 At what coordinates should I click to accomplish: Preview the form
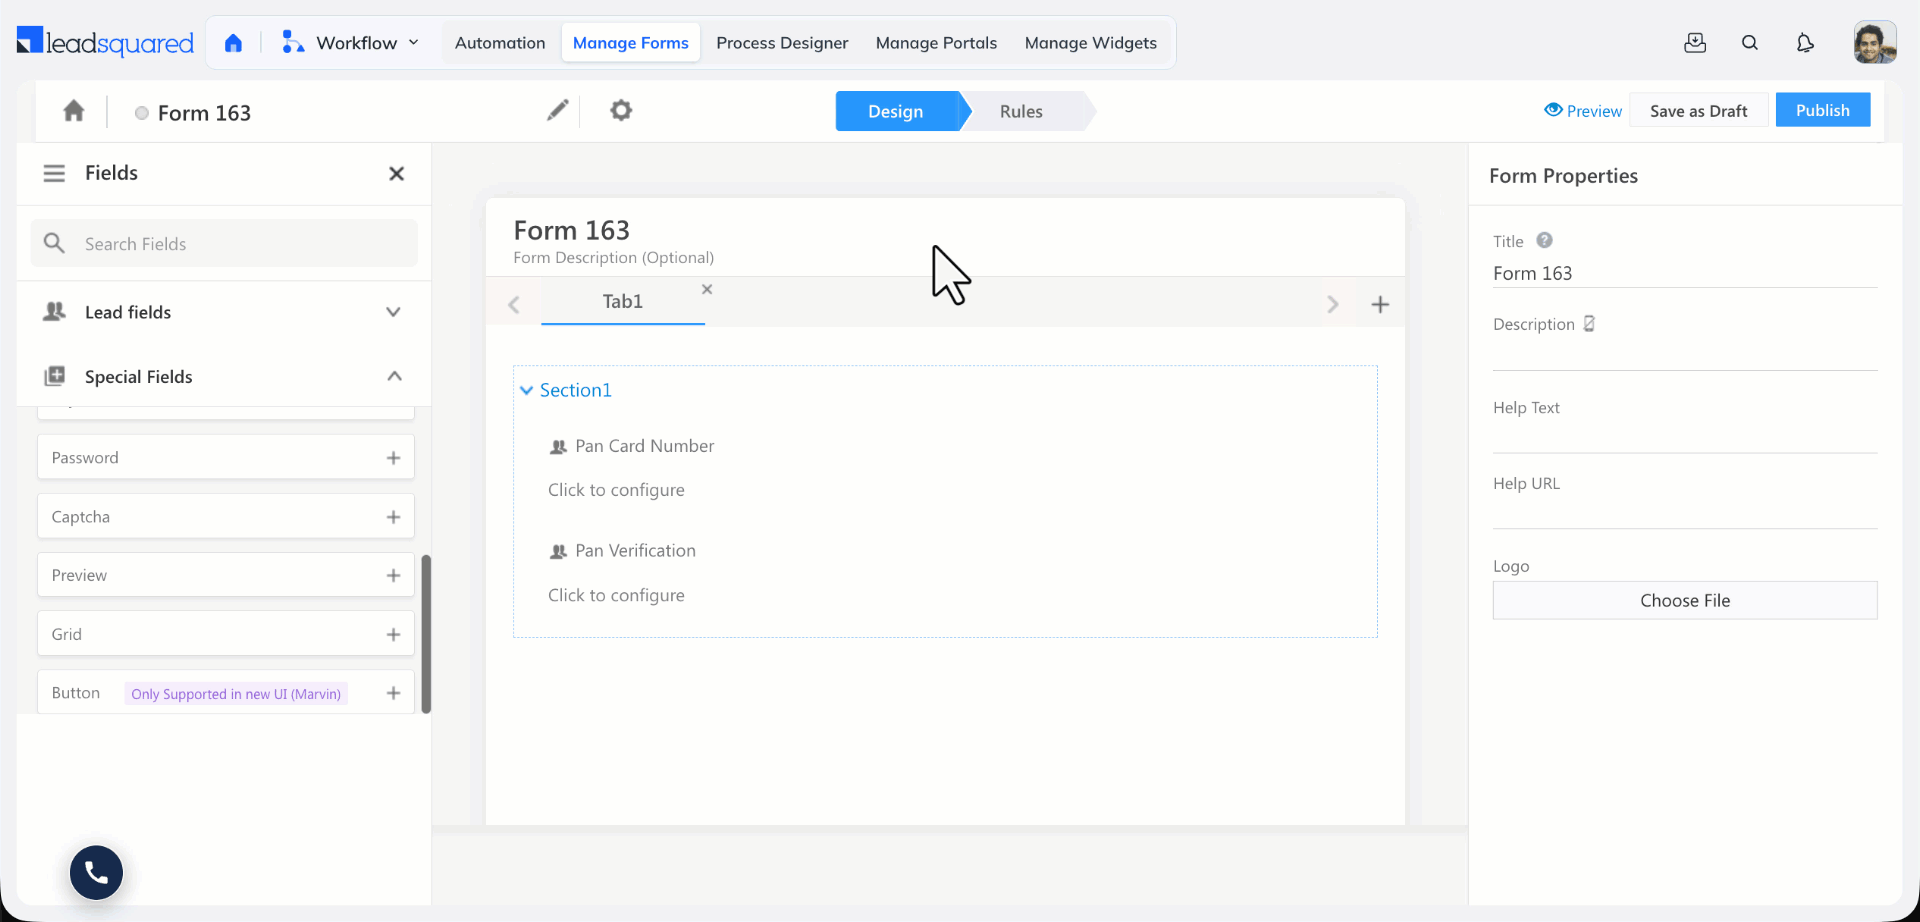pyautogui.click(x=1583, y=111)
